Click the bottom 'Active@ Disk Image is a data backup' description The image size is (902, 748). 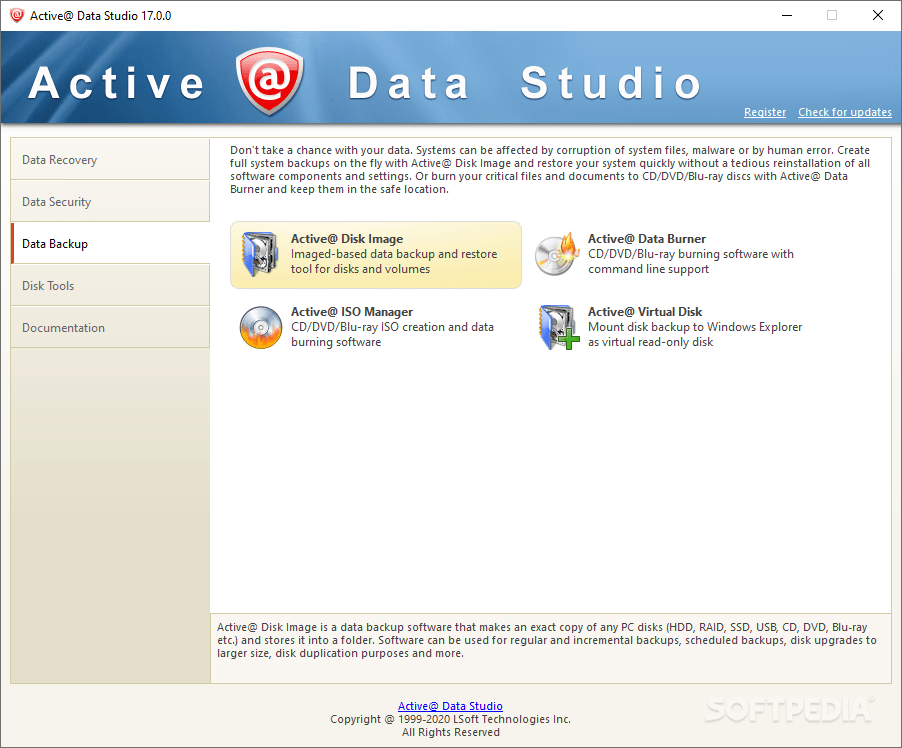546,640
